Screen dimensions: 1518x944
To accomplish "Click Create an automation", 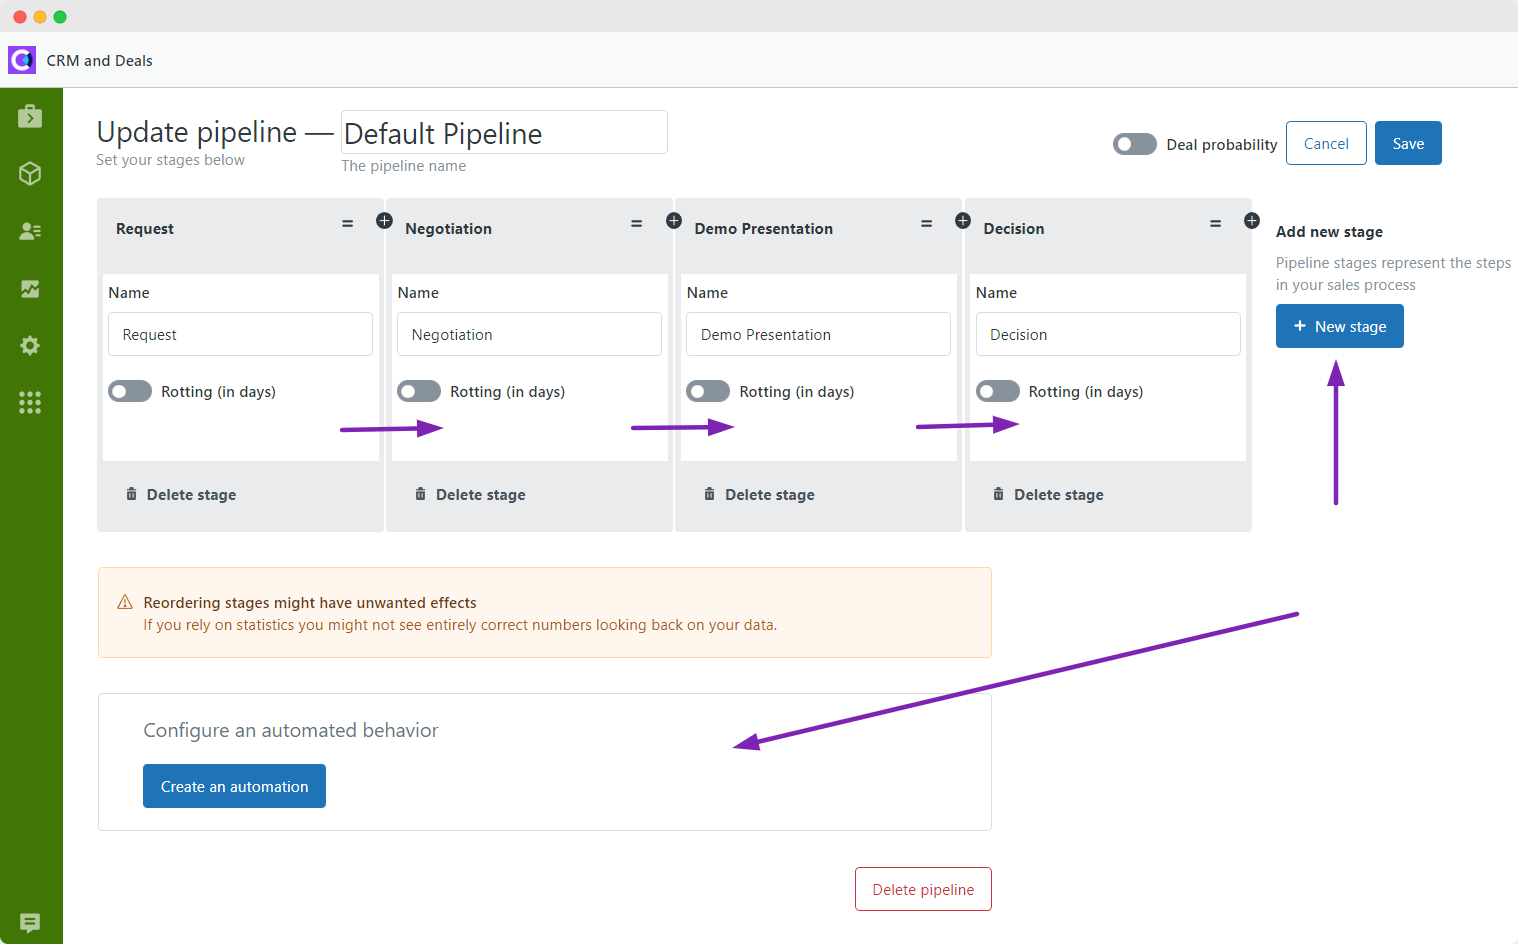I will click(x=234, y=786).
